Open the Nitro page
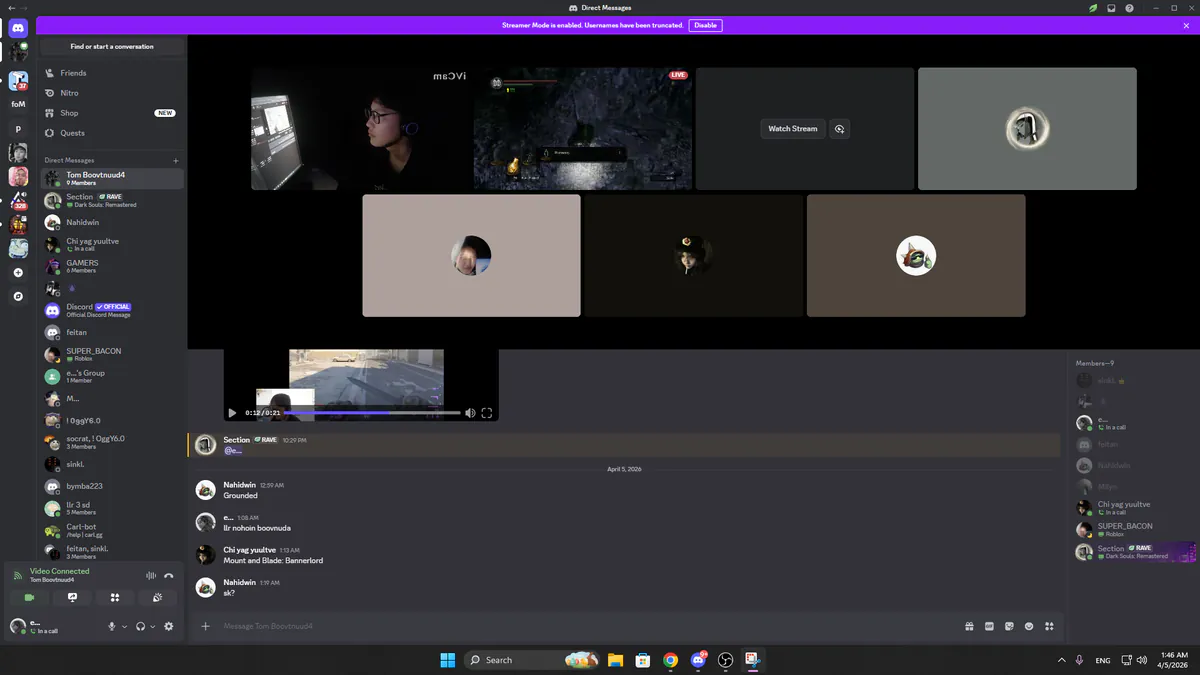The height and width of the screenshot is (675, 1200). tap(111, 93)
